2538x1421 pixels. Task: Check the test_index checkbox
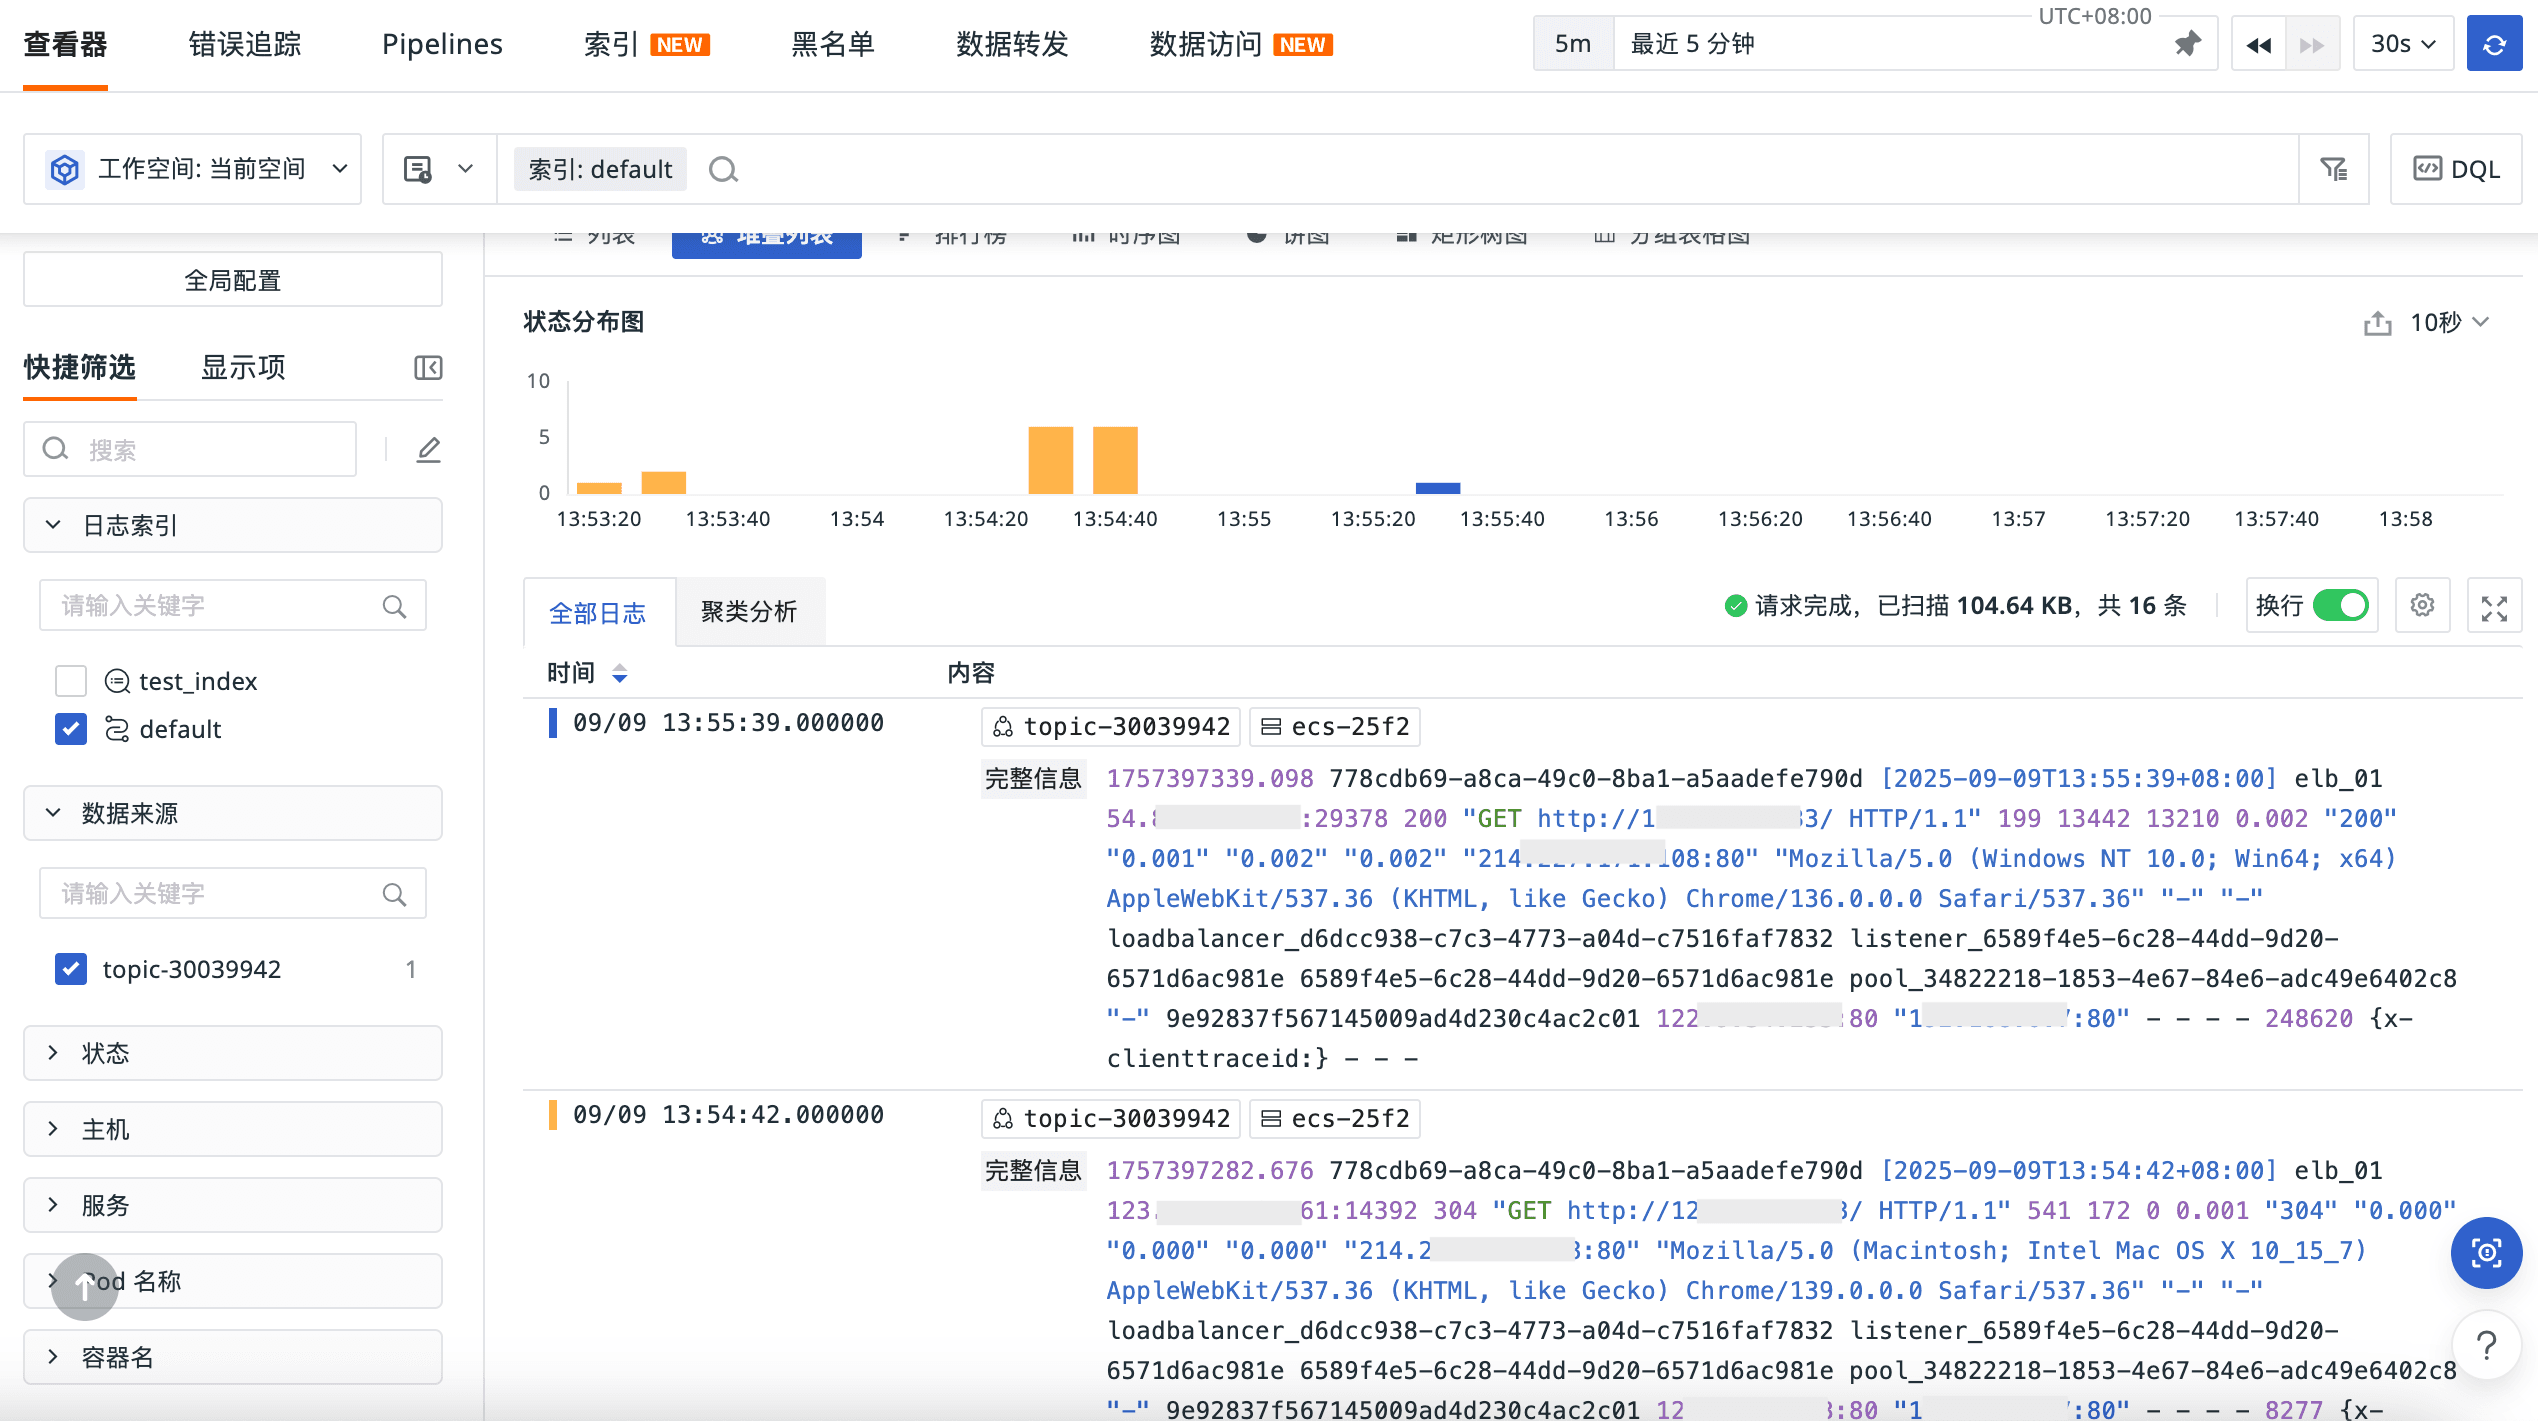click(71, 681)
